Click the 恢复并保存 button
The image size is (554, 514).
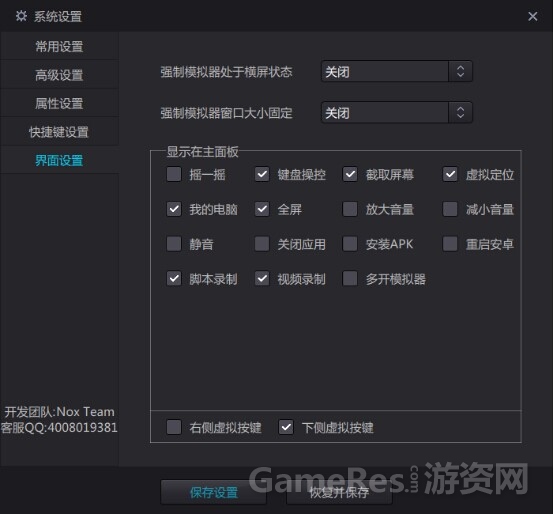click(x=339, y=492)
